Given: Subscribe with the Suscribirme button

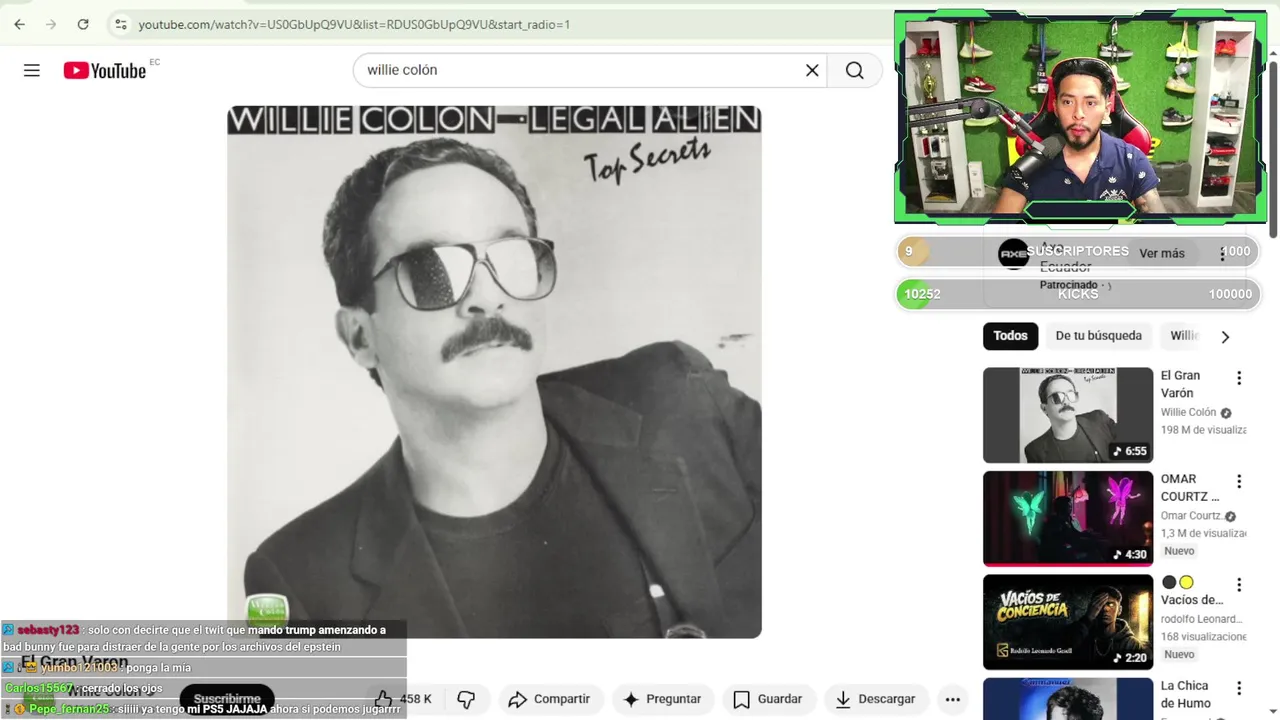Looking at the screenshot, I should [227, 699].
